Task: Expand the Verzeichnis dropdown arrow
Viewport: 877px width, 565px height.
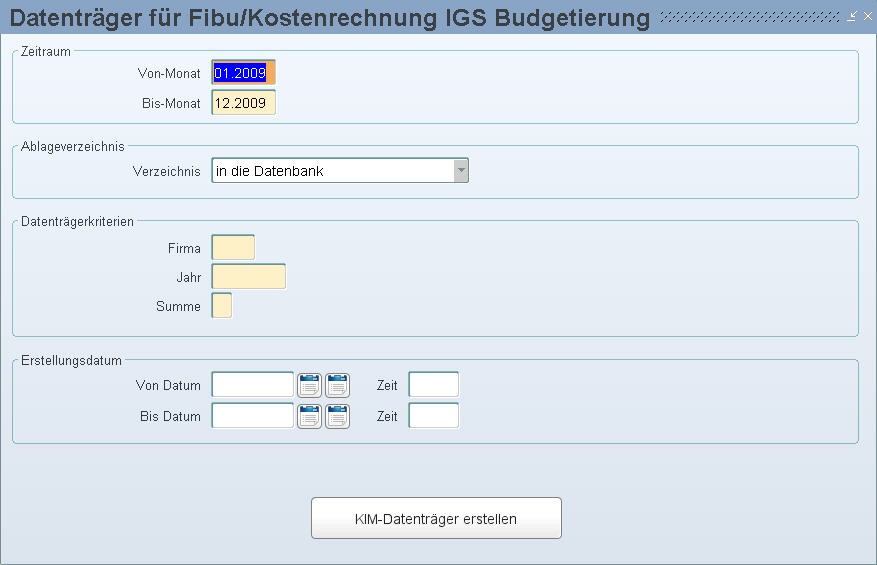Action: click(460, 171)
